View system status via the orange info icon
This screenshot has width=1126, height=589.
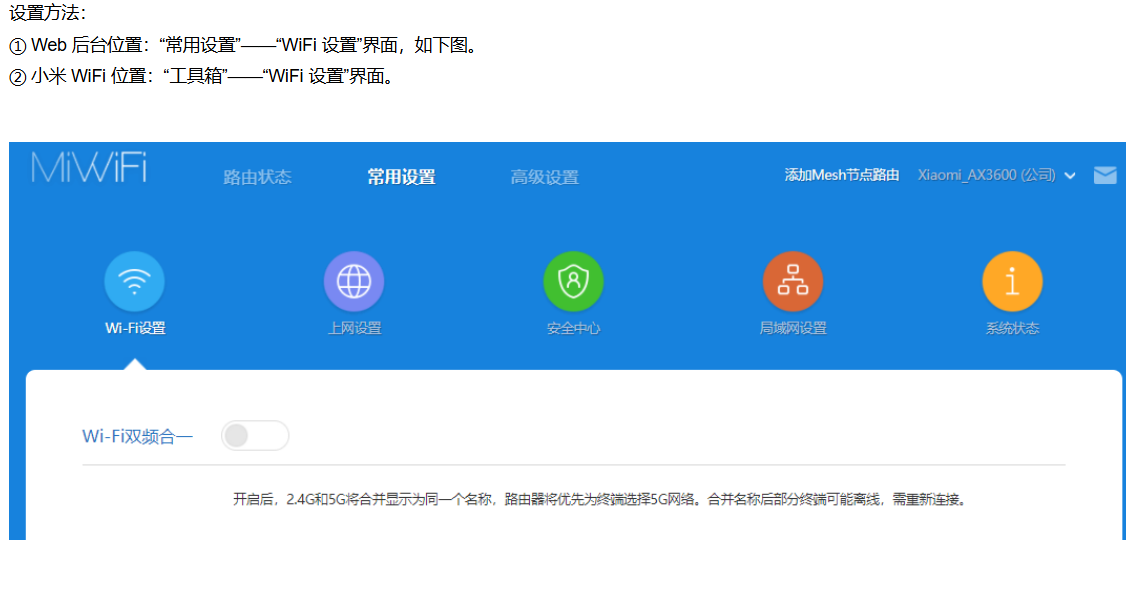pyautogui.click(x=1012, y=279)
